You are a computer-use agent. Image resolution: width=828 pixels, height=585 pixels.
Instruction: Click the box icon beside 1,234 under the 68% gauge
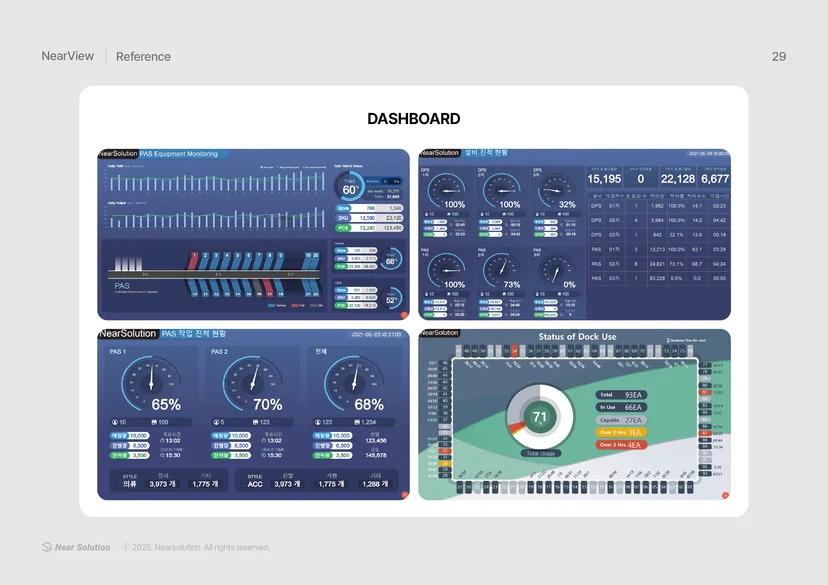point(357,422)
